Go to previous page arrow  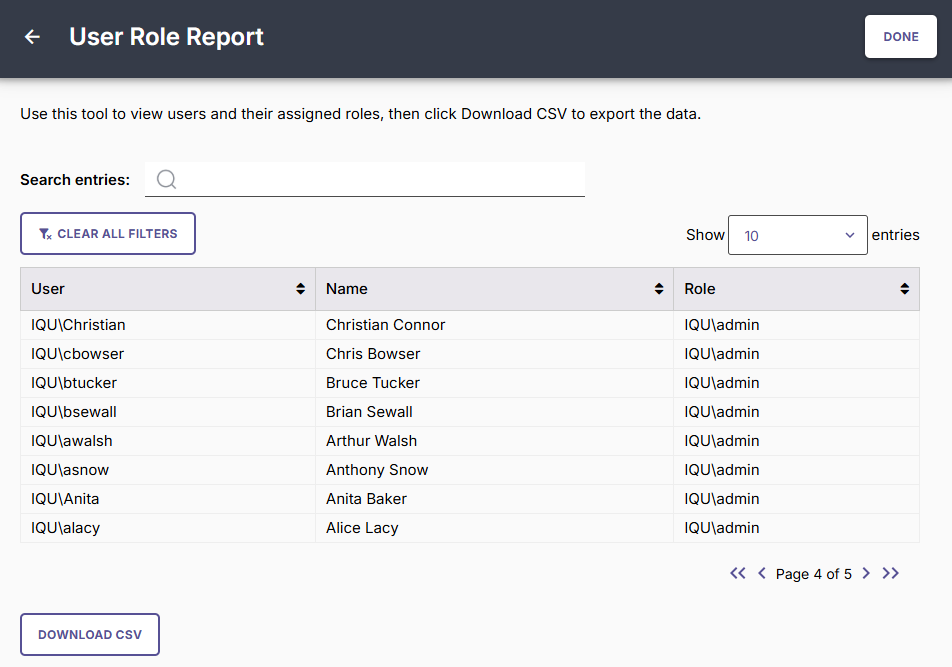tap(762, 574)
